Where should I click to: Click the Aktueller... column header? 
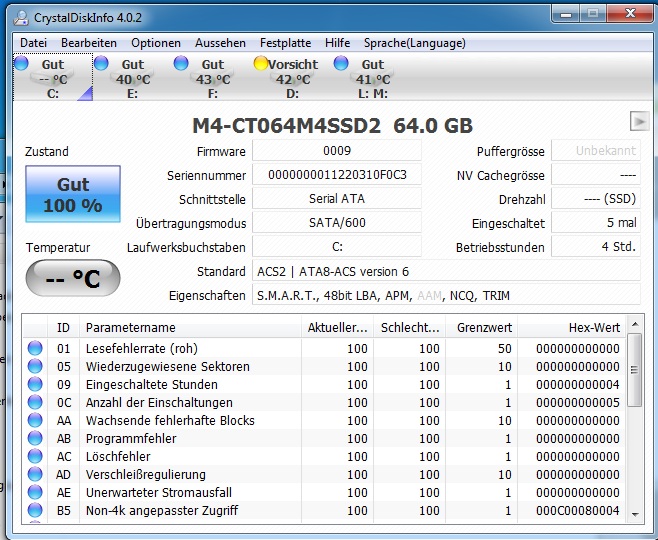(x=337, y=327)
